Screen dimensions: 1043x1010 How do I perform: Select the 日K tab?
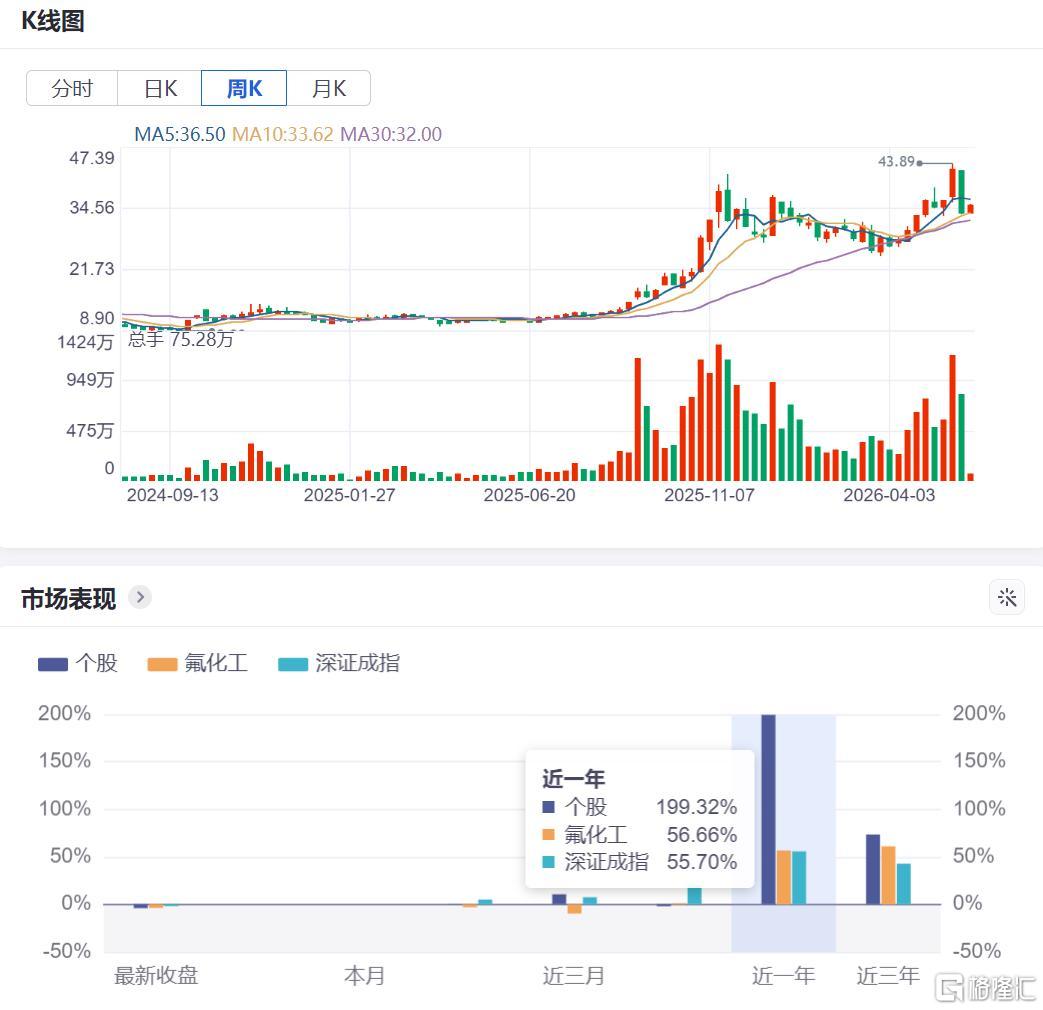pyautogui.click(x=160, y=88)
